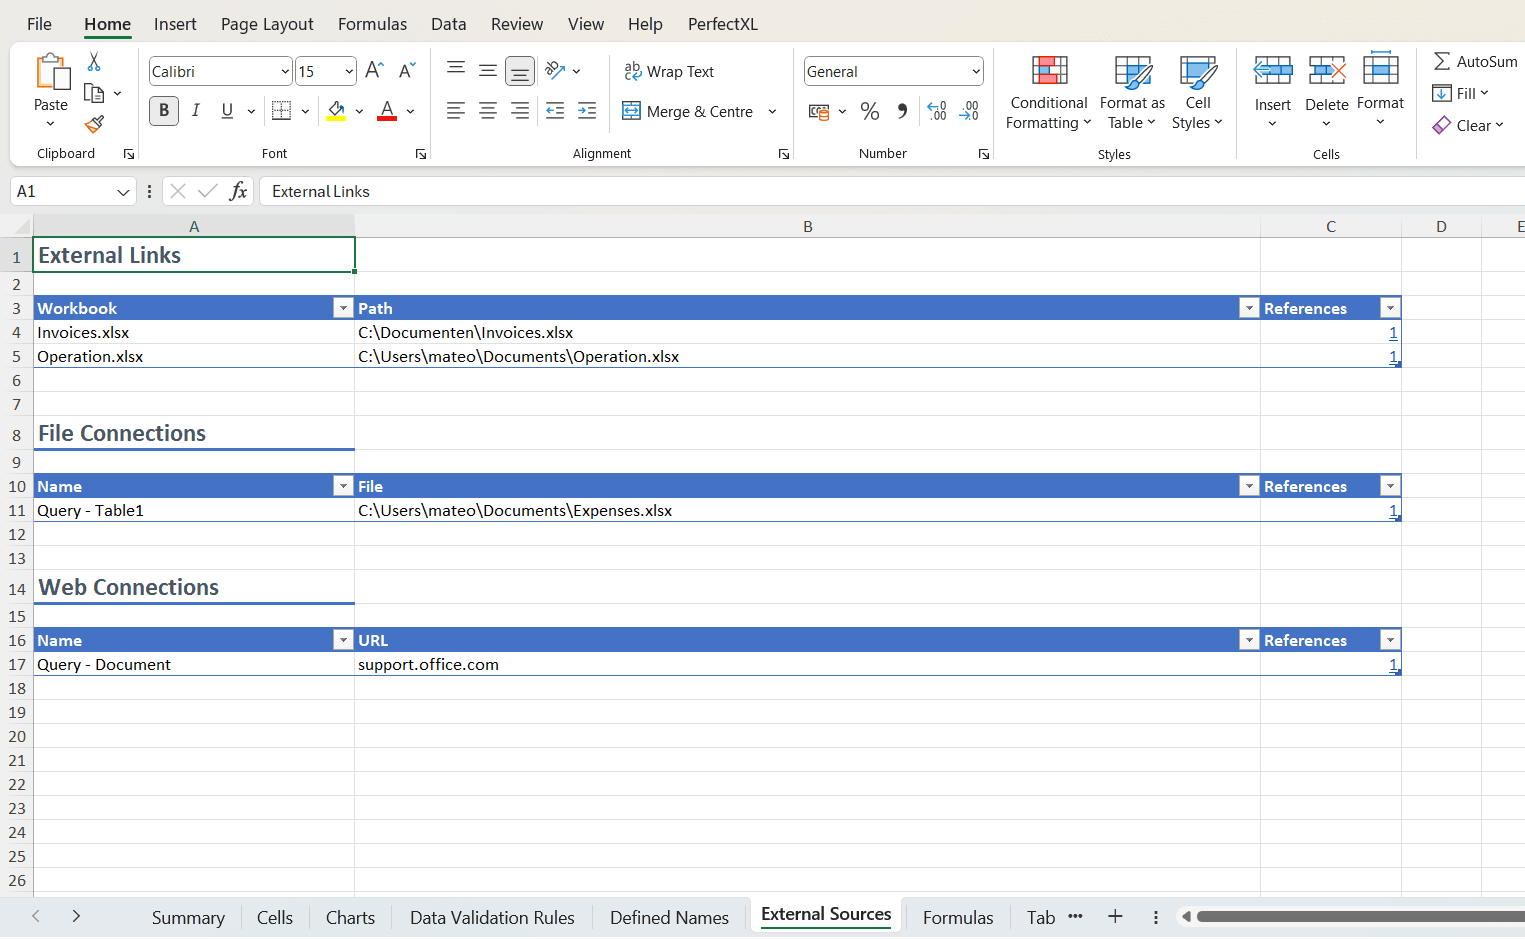Enable centre alignment for the selection

488,110
